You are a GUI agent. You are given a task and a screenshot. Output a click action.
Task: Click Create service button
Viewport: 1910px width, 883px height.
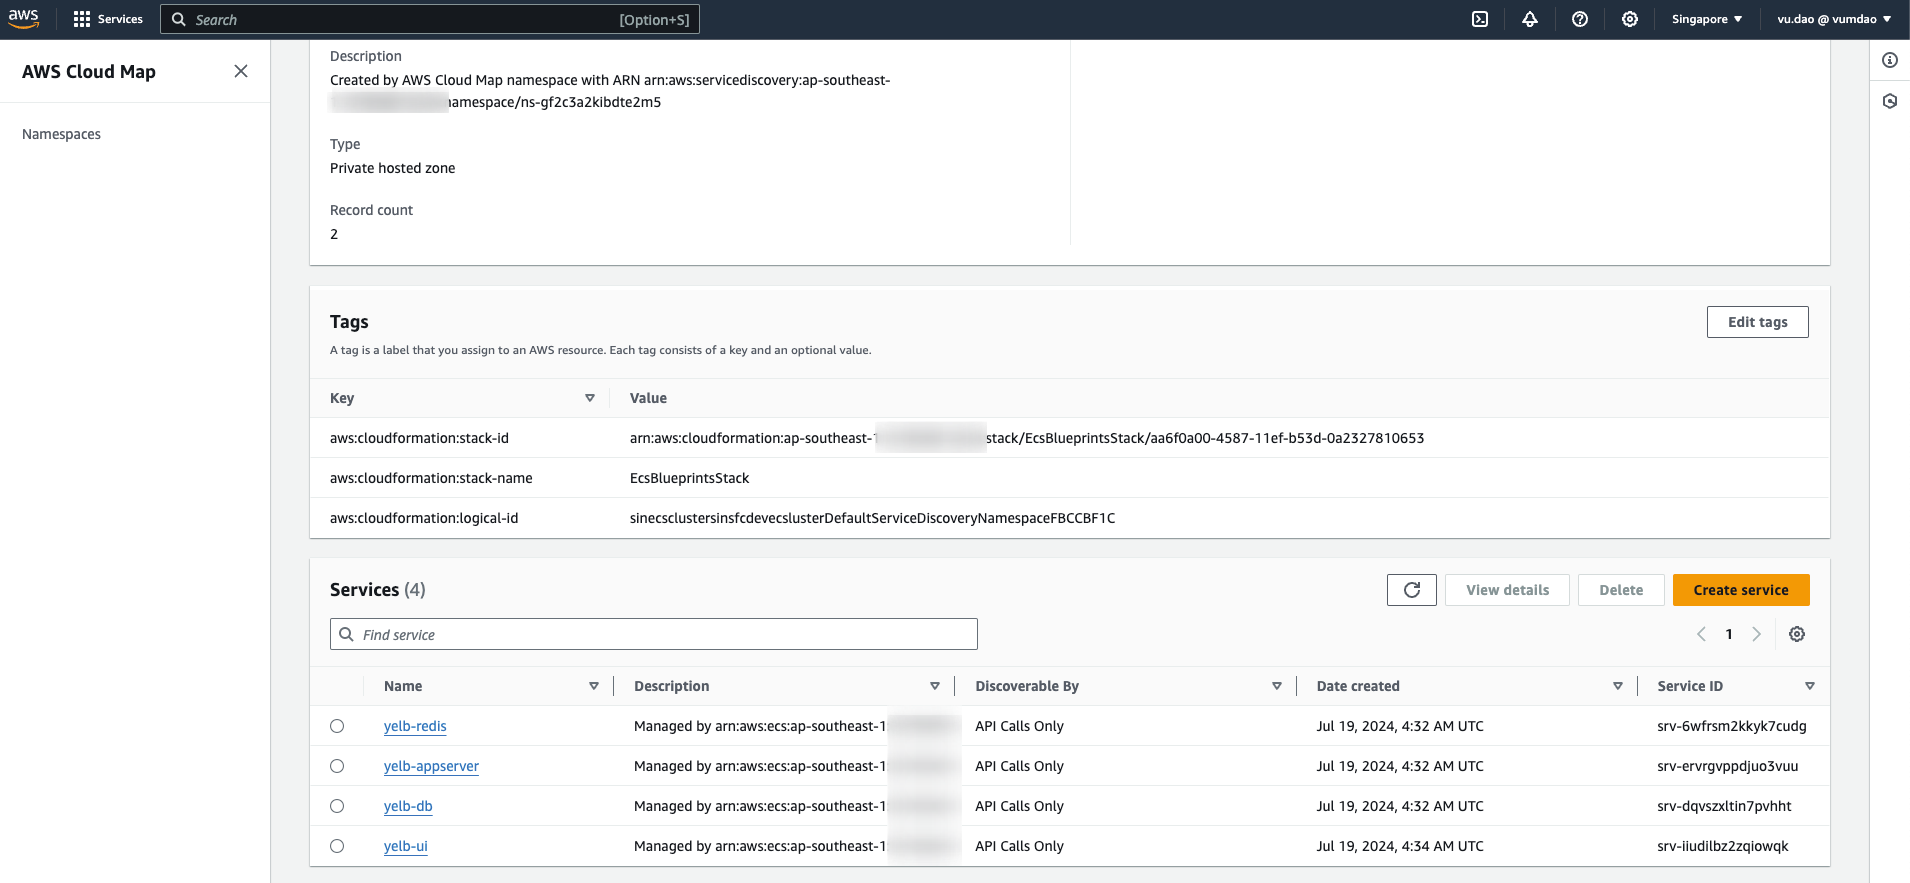pos(1741,590)
